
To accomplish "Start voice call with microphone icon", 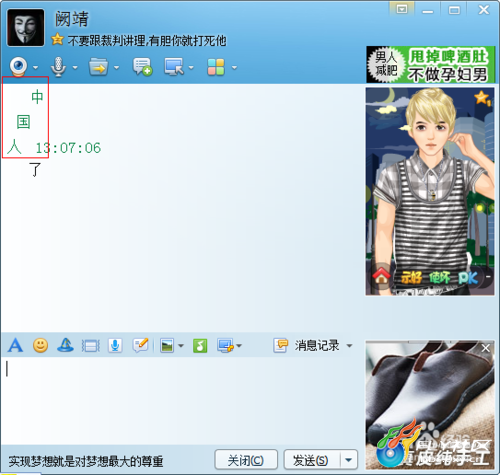I will pyautogui.click(x=59, y=67).
